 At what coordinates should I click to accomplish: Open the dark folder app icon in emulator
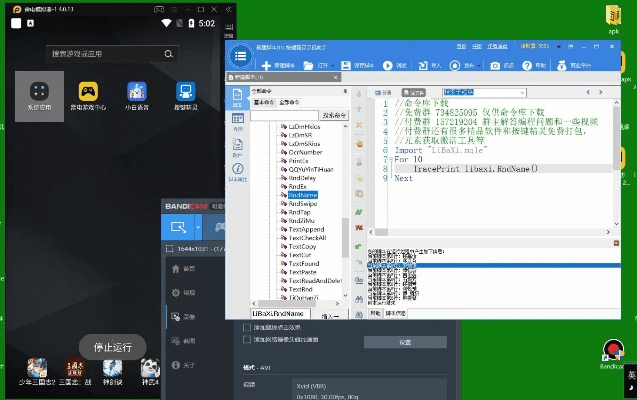click(39, 91)
